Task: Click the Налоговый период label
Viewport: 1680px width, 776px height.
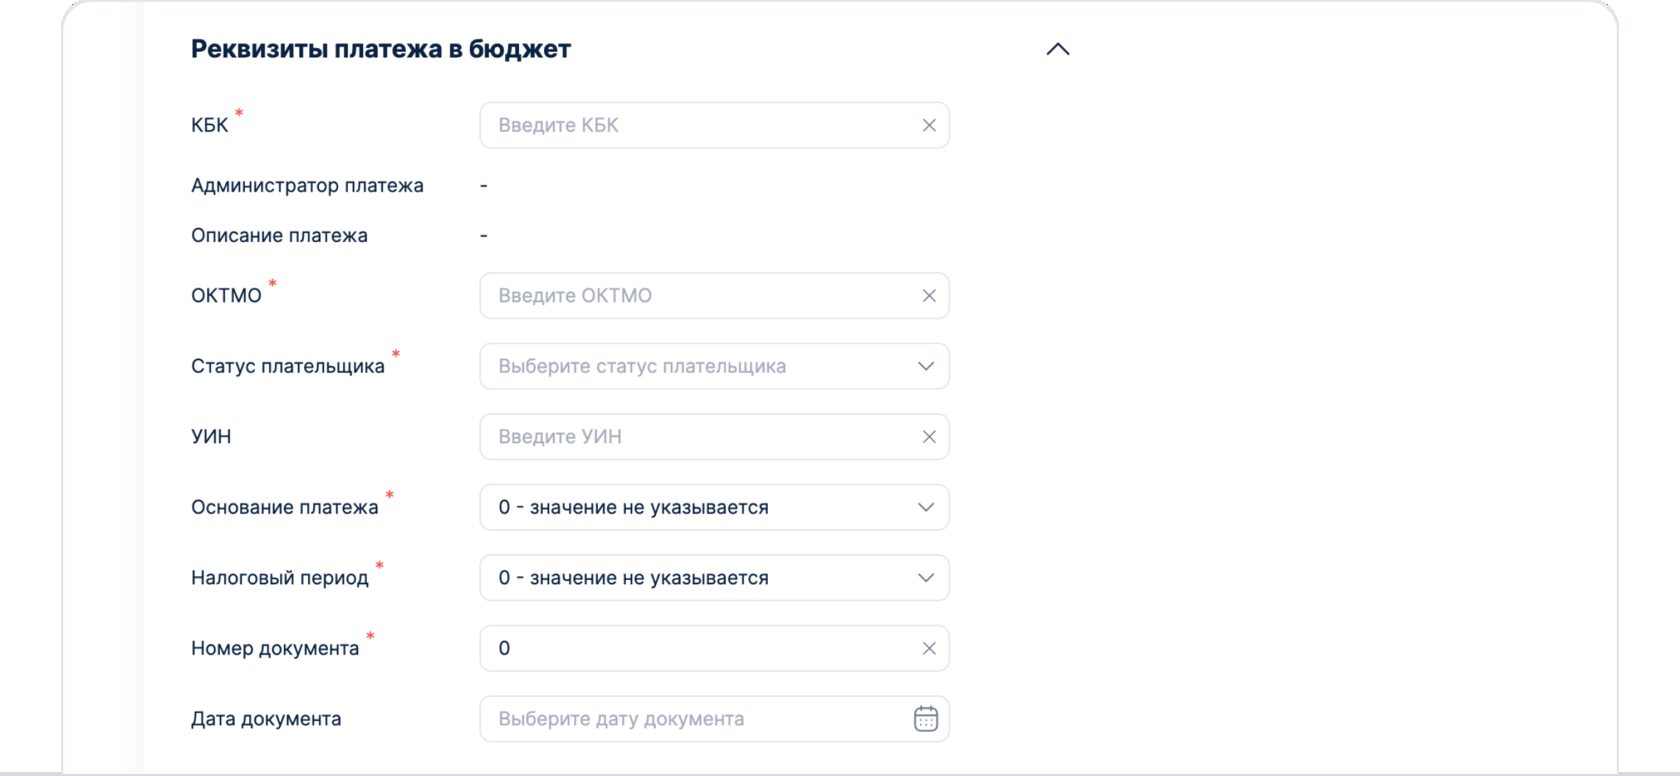Action: point(280,578)
